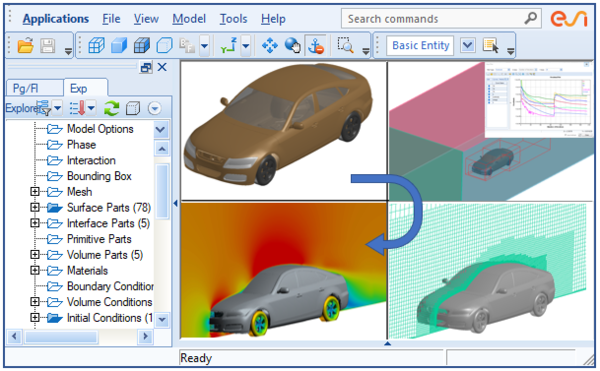Click the convergence plot thumbnail
This screenshot has height=371, width=600.
click(x=539, y=99)
